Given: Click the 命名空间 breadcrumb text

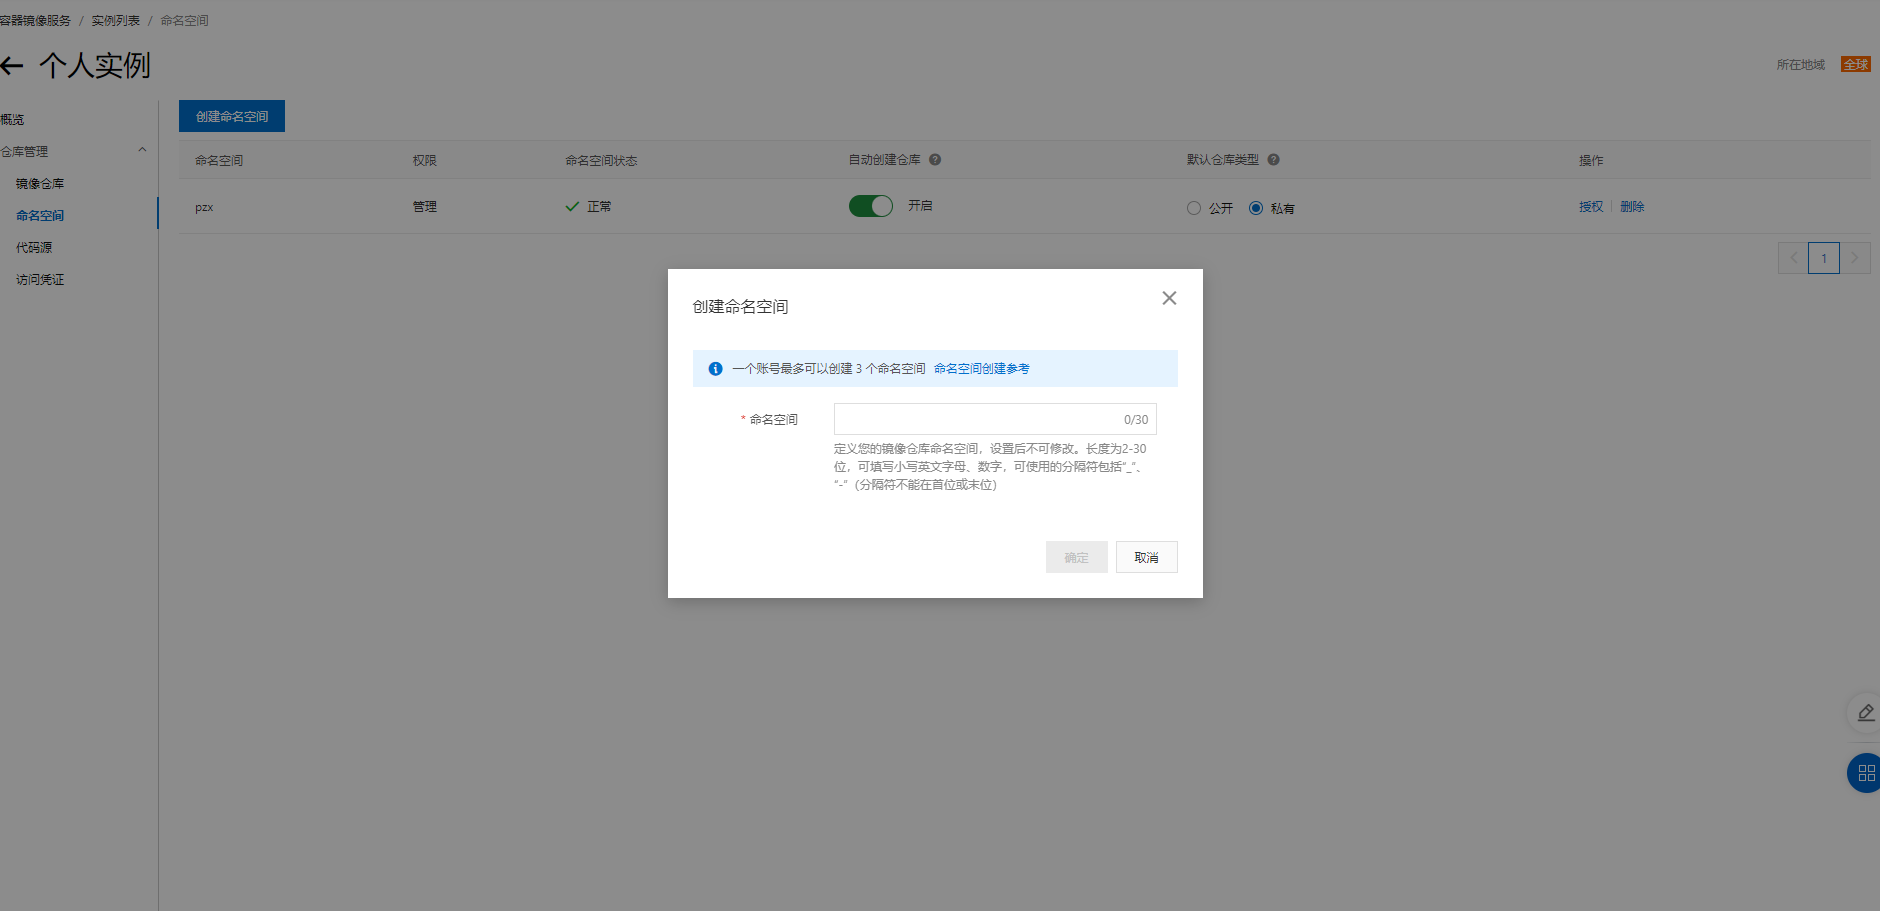Looking at the screenshot, I should pos(185,21).
